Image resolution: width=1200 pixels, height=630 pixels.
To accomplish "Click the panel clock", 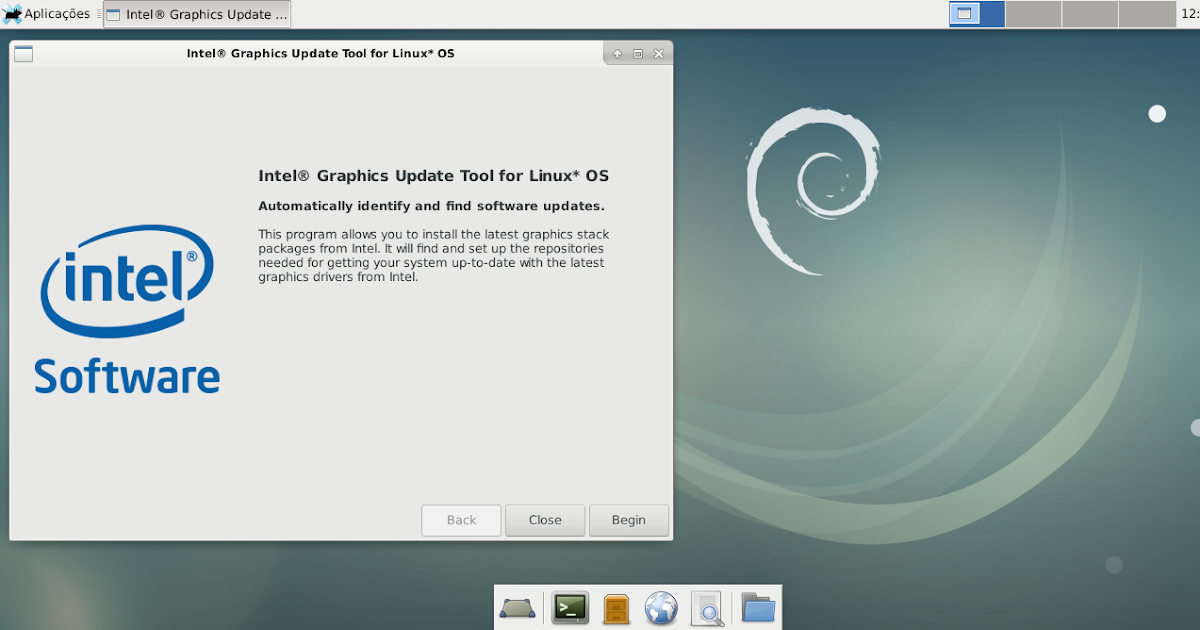I will point(1189,14).
